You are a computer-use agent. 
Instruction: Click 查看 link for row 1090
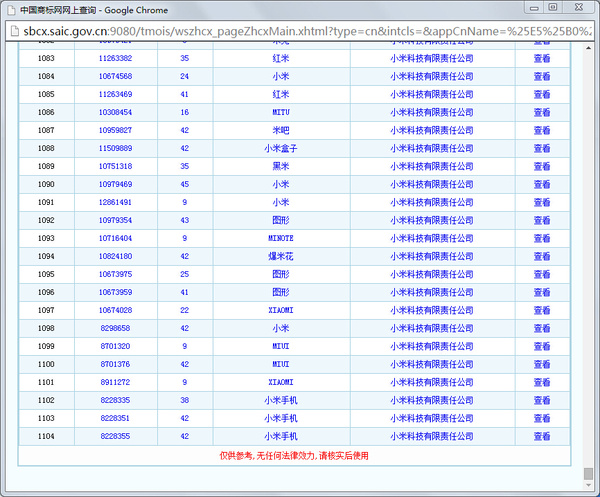click(542, 184)
